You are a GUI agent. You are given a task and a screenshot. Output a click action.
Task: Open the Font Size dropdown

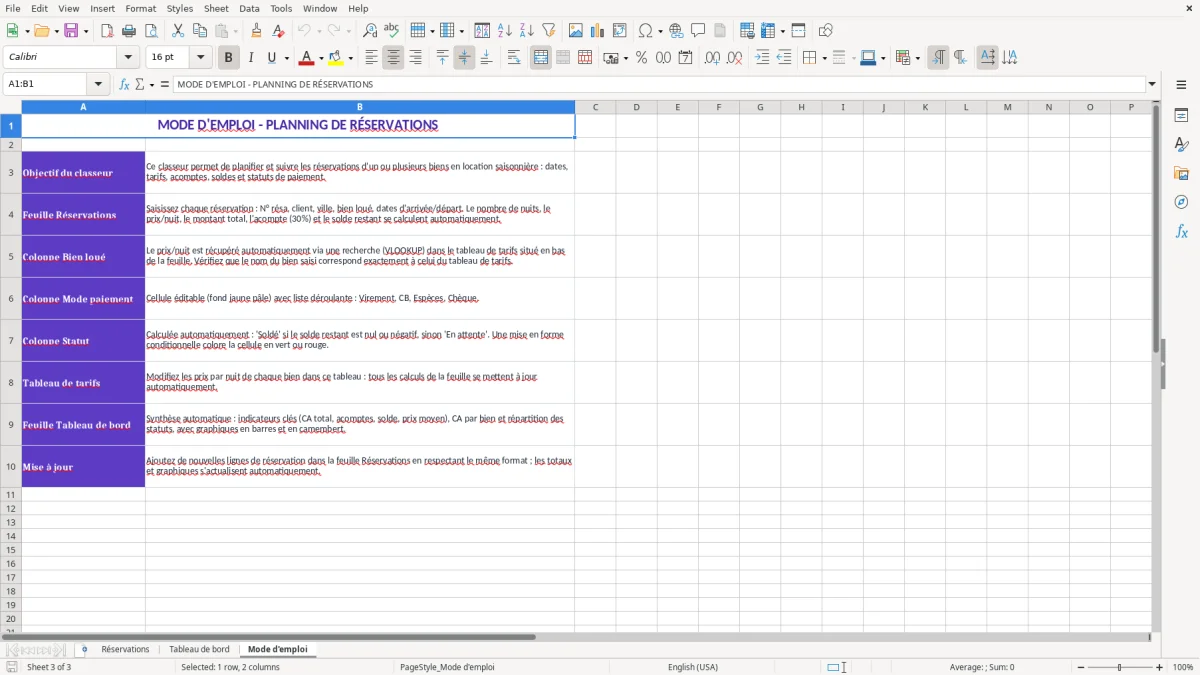[x=200, y=58]
